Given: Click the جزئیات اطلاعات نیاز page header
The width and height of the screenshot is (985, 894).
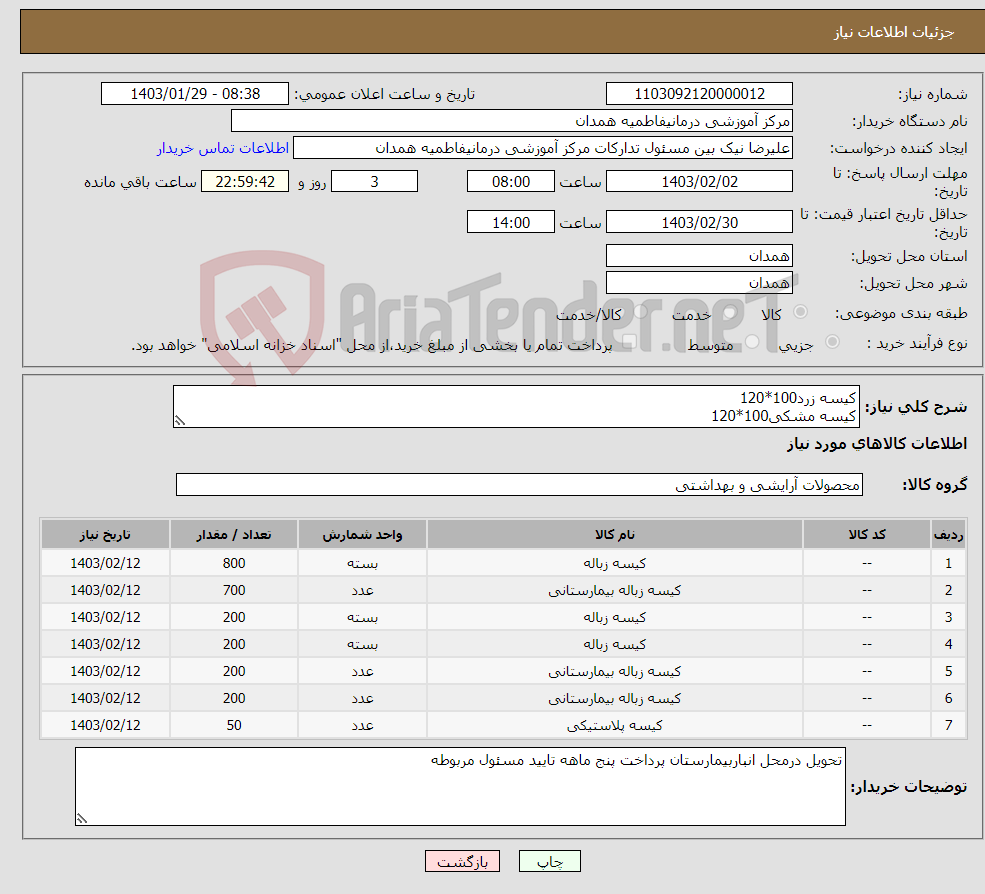Looking at the screenshot, I should [x=894, y=32].
